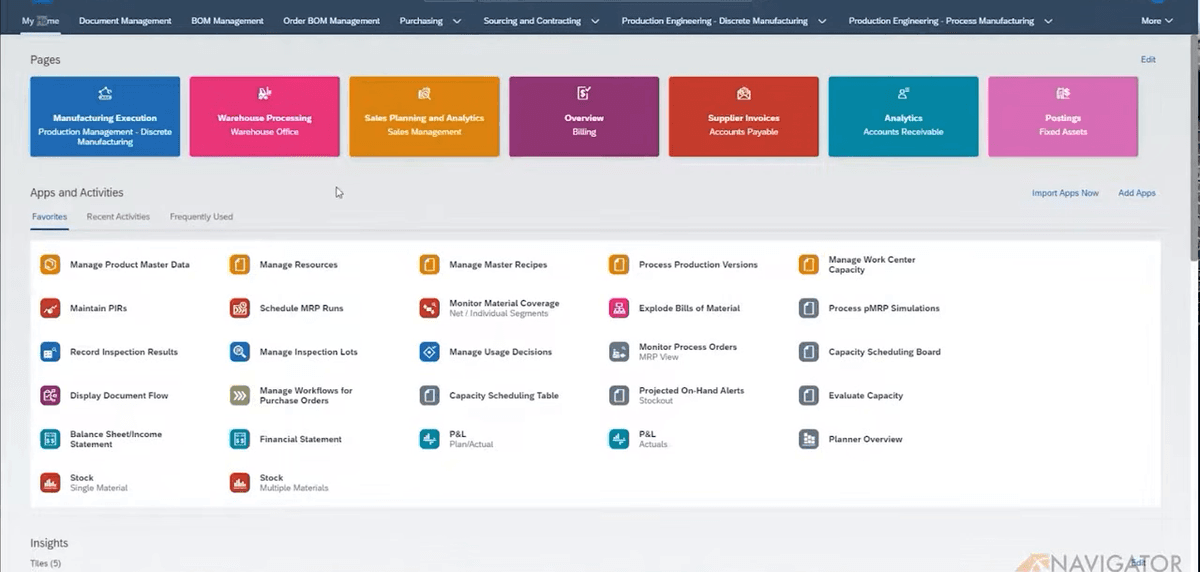Open the Manage Resources app icon
The image size is (1200, 572).
coord(240,265)
